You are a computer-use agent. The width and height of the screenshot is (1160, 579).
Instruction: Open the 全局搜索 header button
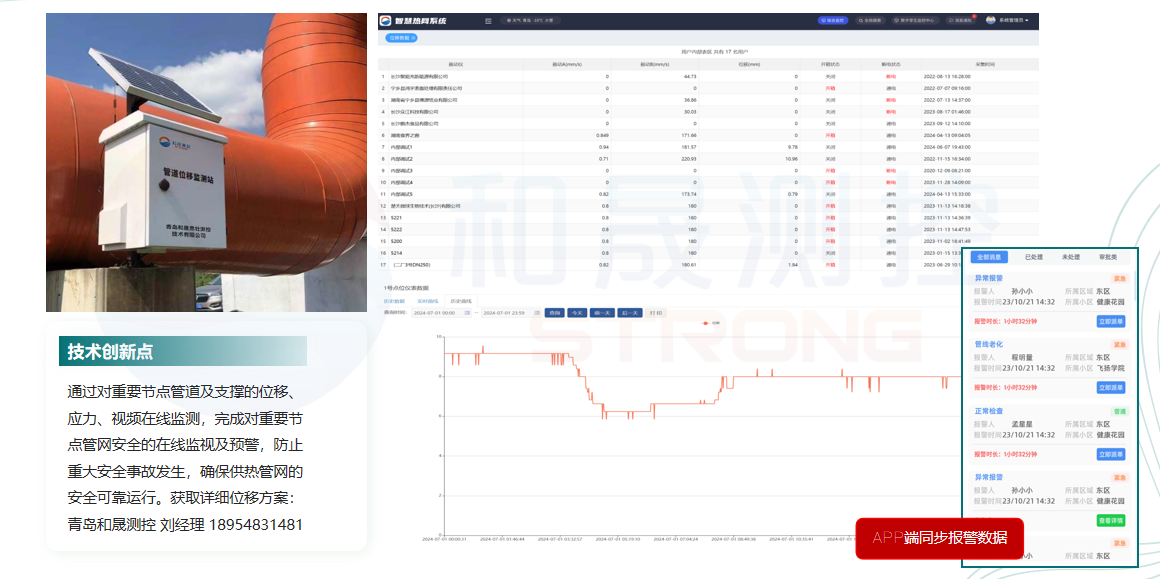[x=868, y=21]
